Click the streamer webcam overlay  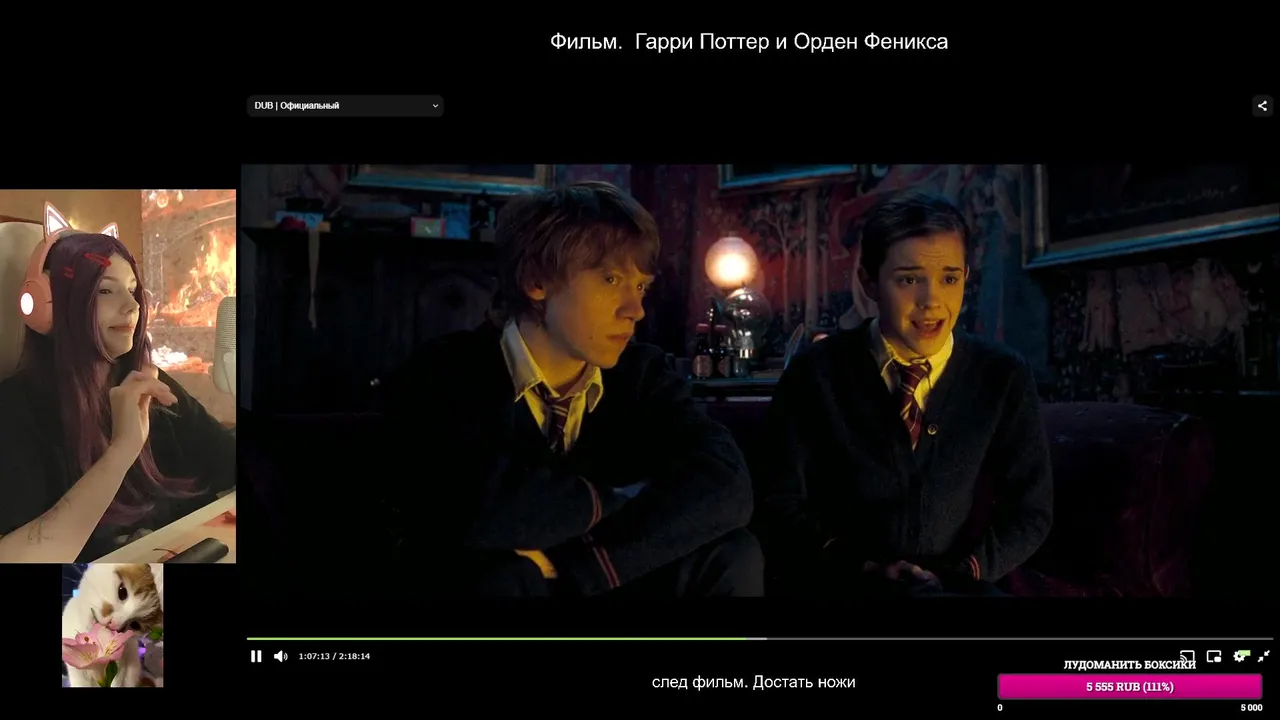tap(118, 376)
